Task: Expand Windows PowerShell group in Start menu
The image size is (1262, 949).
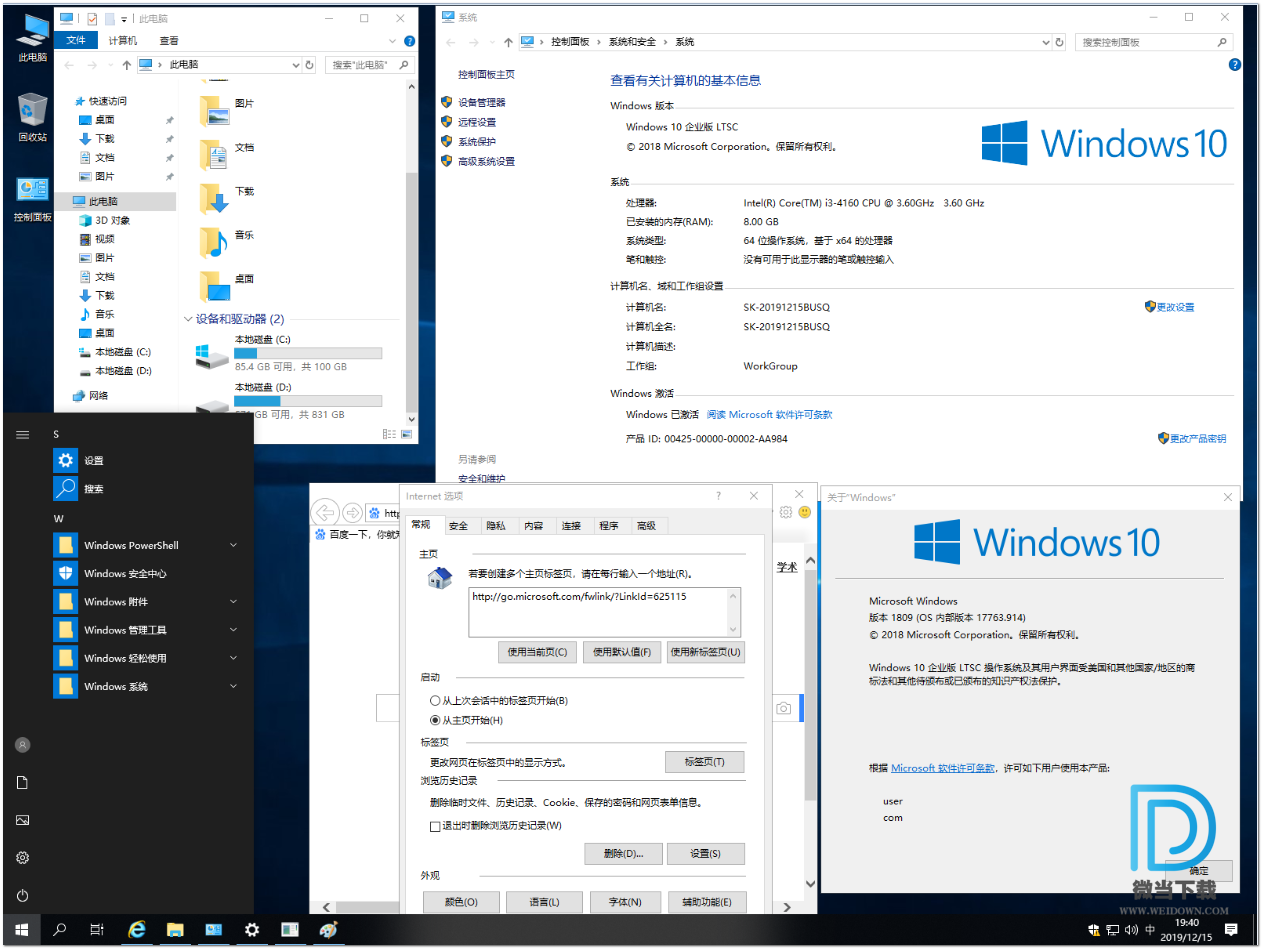Action: (x=233, y=545)
